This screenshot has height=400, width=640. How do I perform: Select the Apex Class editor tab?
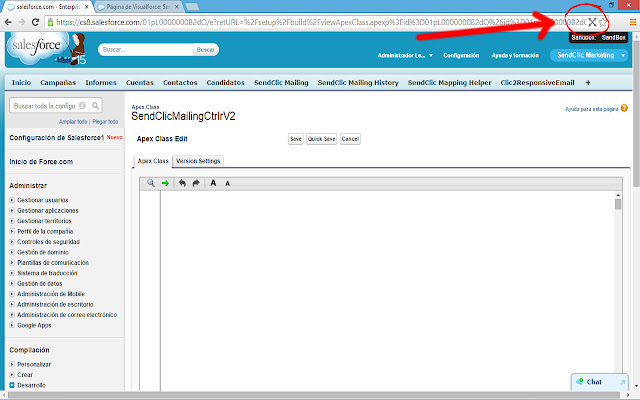[x=153, y=161]
